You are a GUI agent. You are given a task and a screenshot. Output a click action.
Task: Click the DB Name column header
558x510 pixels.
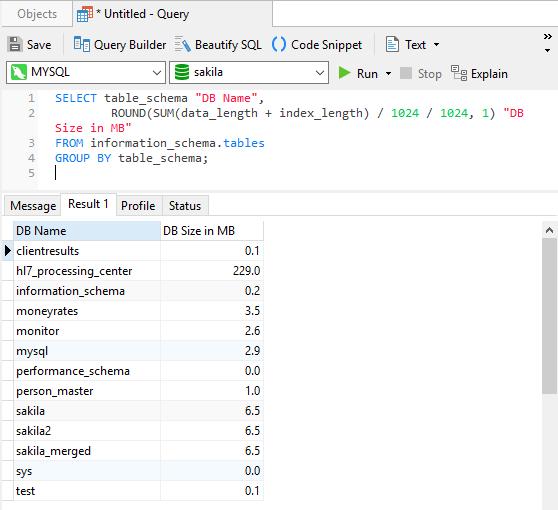click(x=87, y=231)
